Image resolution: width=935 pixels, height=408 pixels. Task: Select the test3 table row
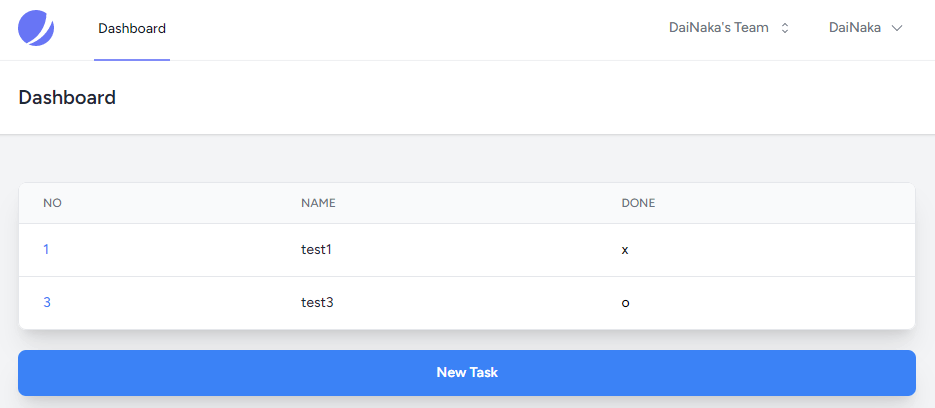click(467, 303)
